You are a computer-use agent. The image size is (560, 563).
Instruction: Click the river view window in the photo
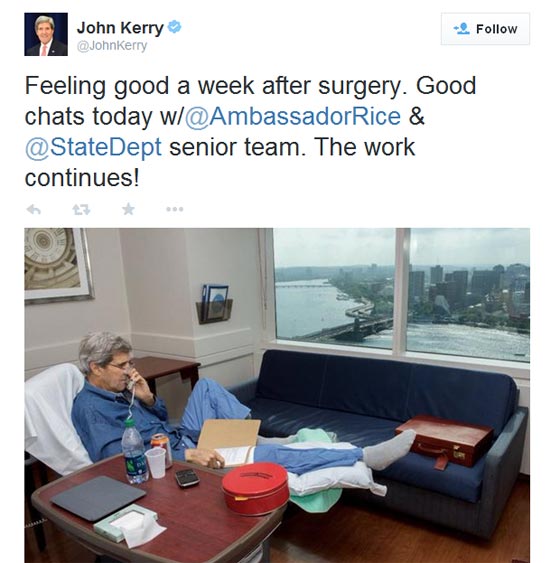coord(401,294)
